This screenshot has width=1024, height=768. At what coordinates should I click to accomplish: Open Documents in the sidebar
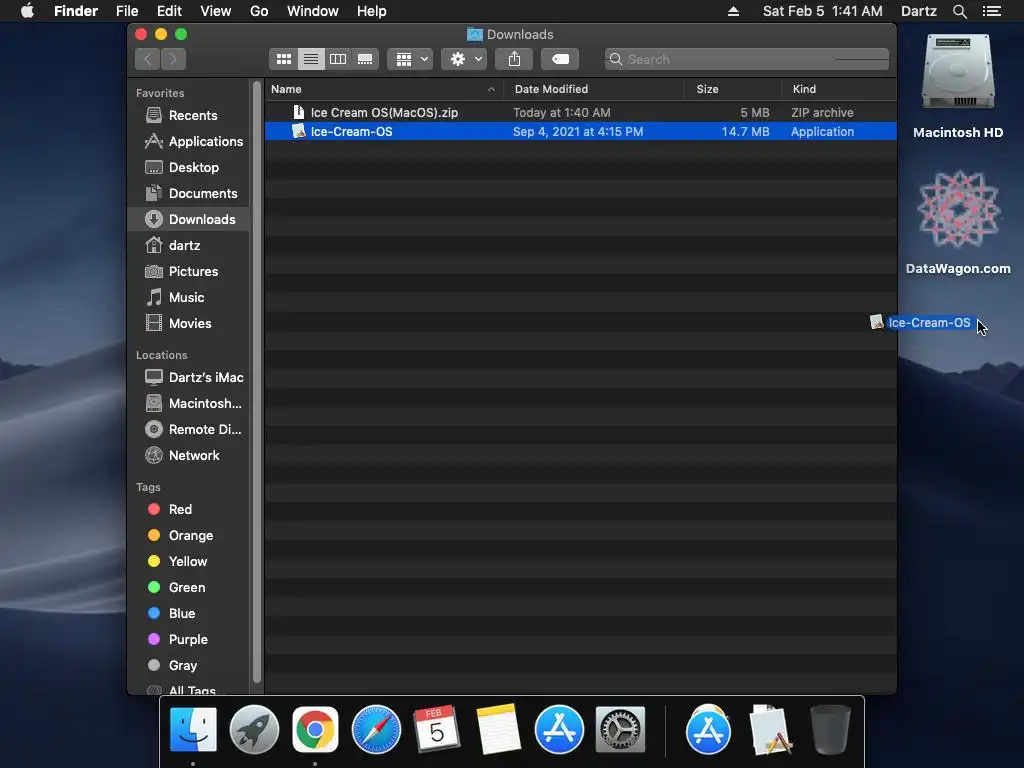click(x=189, y=194)
